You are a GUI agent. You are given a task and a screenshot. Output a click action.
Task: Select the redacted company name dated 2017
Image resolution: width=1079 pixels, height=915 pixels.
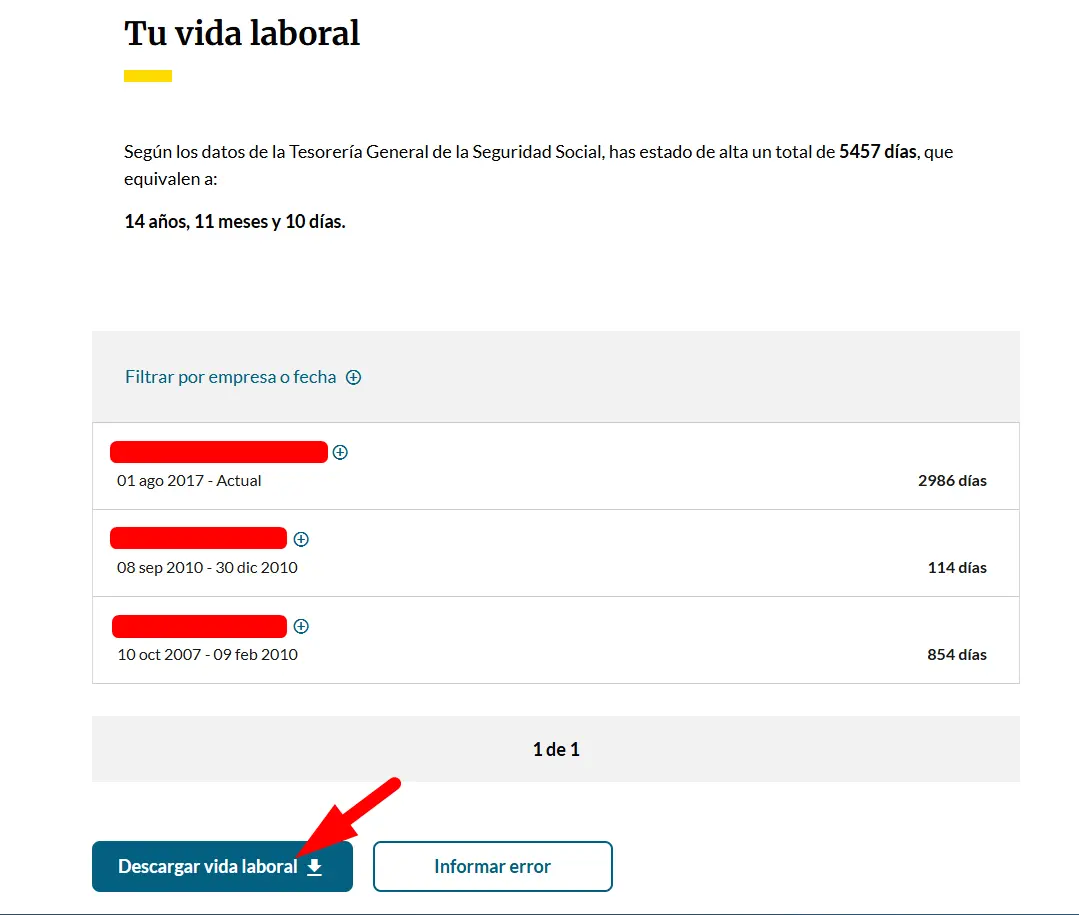[219, 452]
